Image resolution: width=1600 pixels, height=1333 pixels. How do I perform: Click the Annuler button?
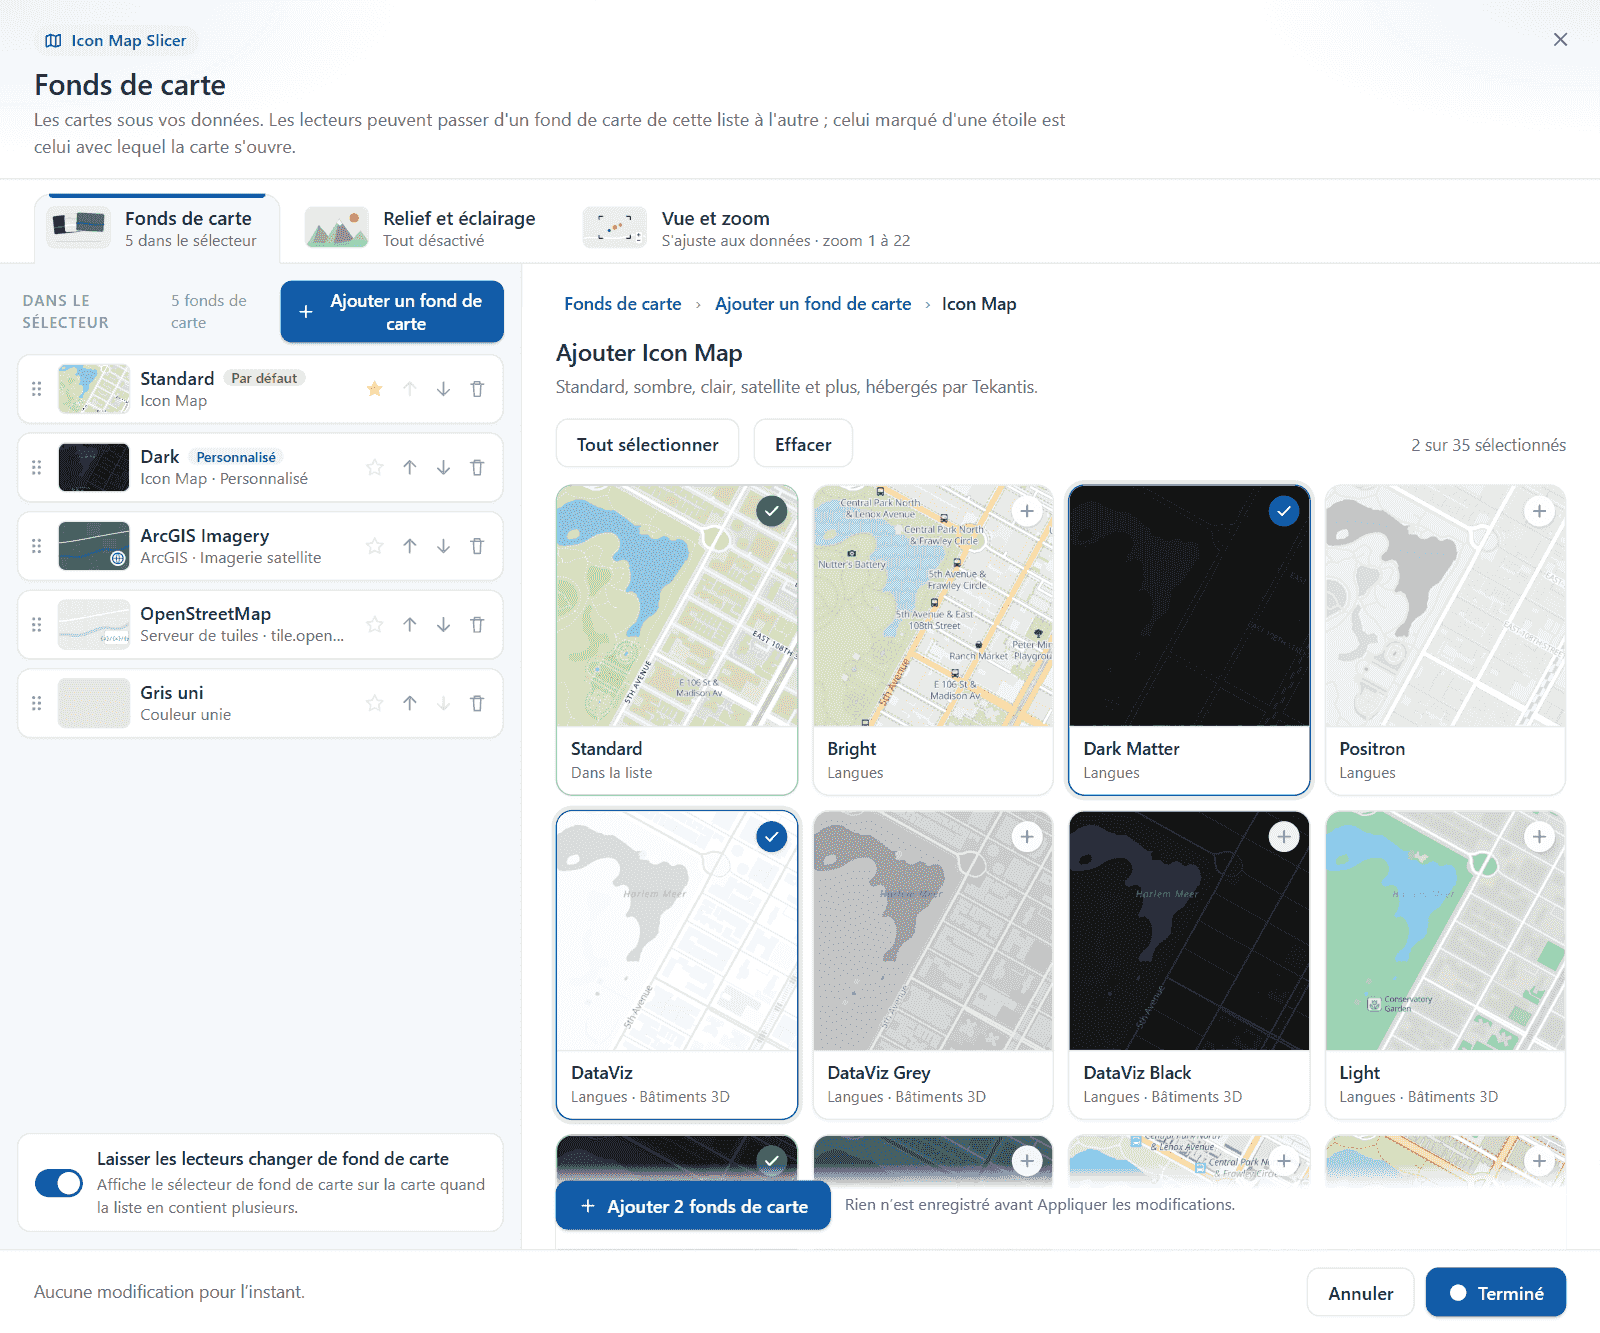[1360, 1293]
